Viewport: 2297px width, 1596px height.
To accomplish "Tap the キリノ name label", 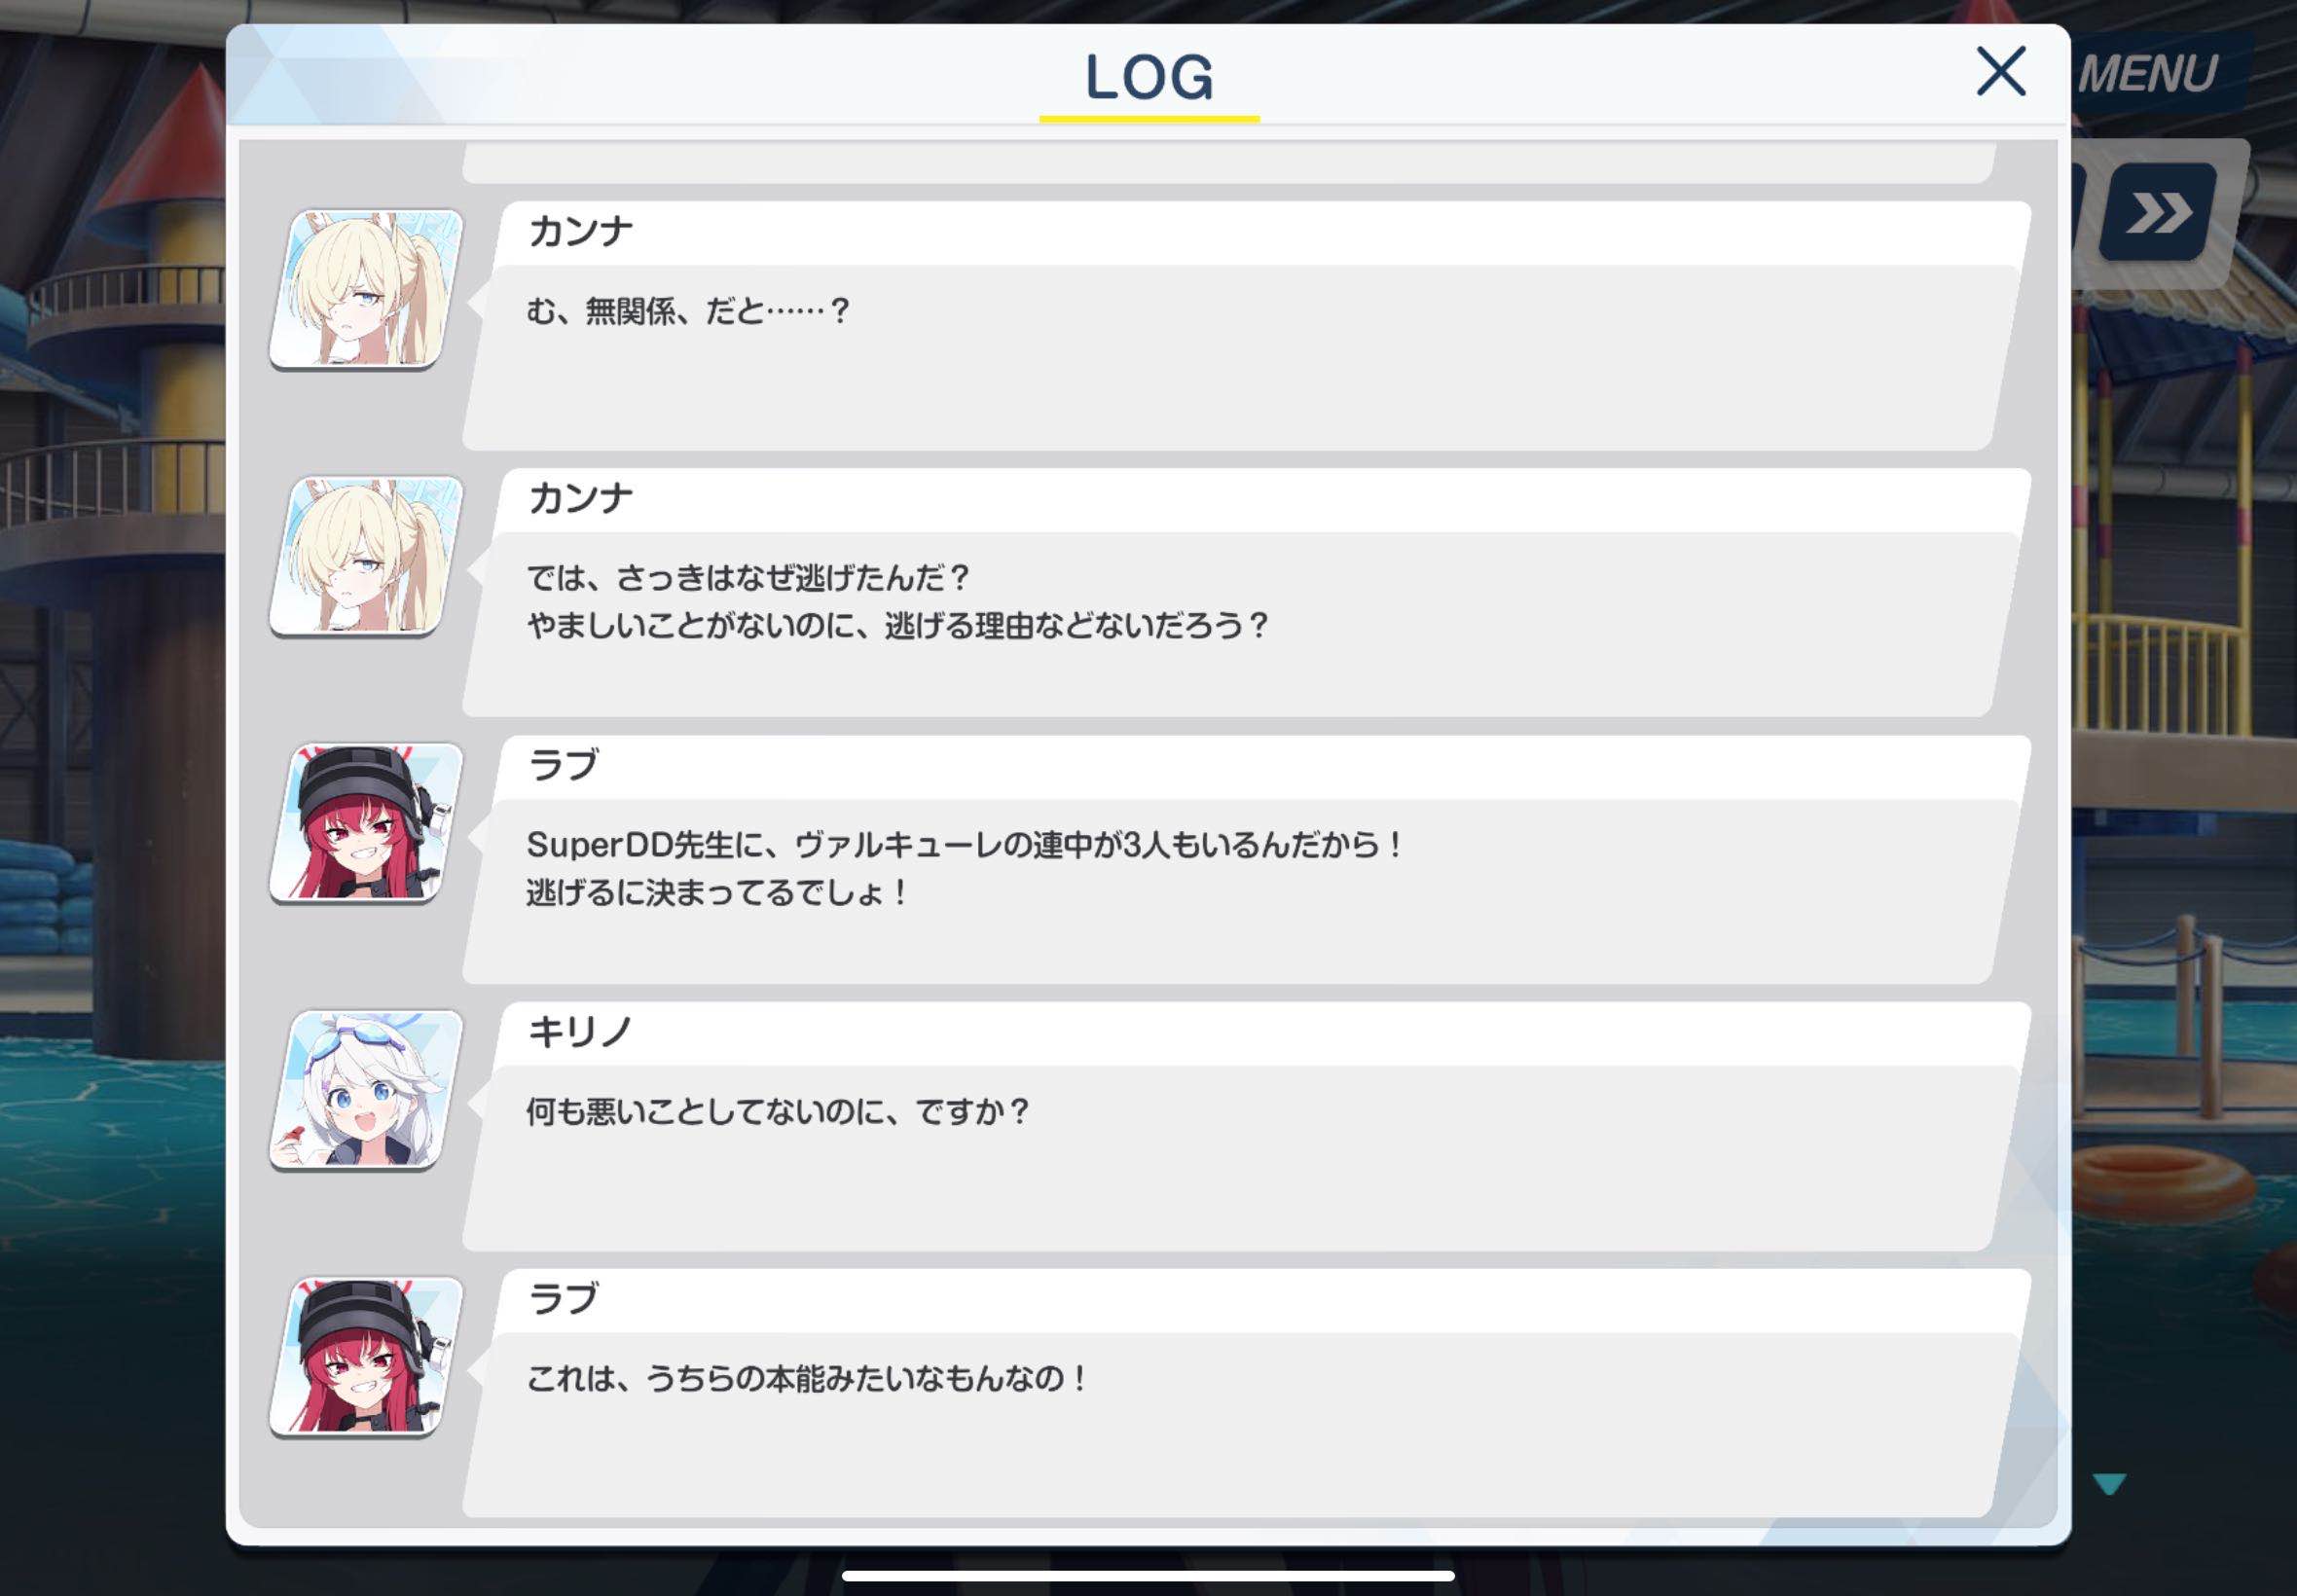I will [580, 1032].
